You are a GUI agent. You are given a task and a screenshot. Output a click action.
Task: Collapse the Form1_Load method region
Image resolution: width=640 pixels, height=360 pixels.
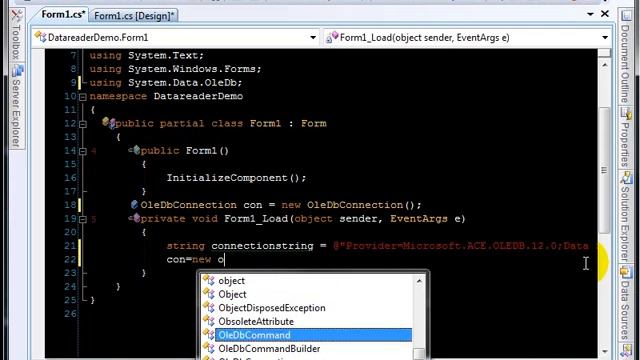pyautogui.click(x=83, y=219)
